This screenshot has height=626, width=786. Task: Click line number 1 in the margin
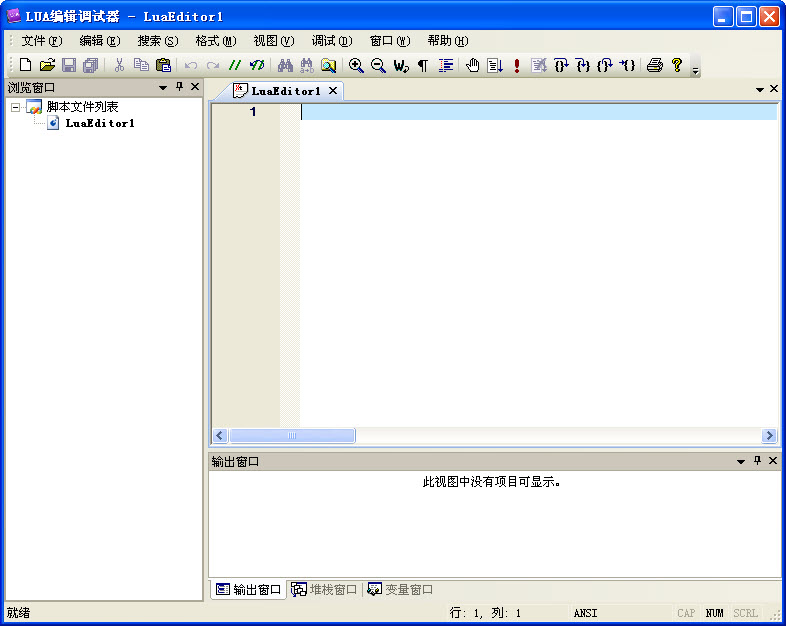[253, 111]
